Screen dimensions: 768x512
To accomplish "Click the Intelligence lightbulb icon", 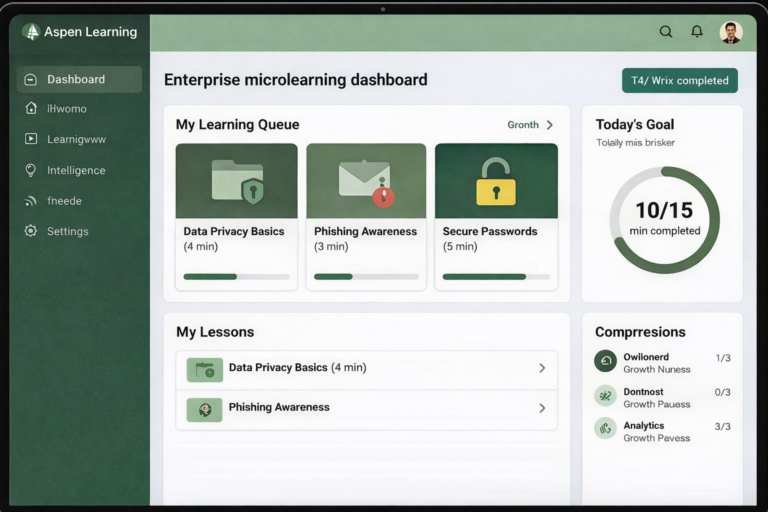I will pyautogui.click(x=31, y=170).
